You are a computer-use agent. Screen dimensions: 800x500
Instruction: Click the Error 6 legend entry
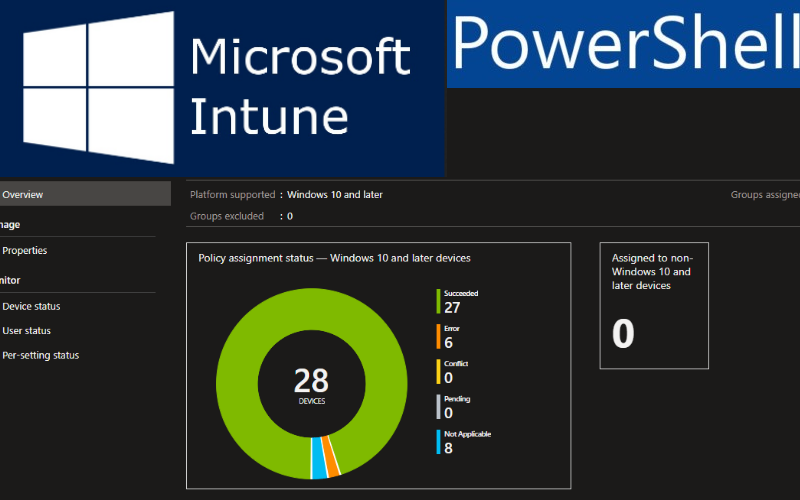(448, 337)
